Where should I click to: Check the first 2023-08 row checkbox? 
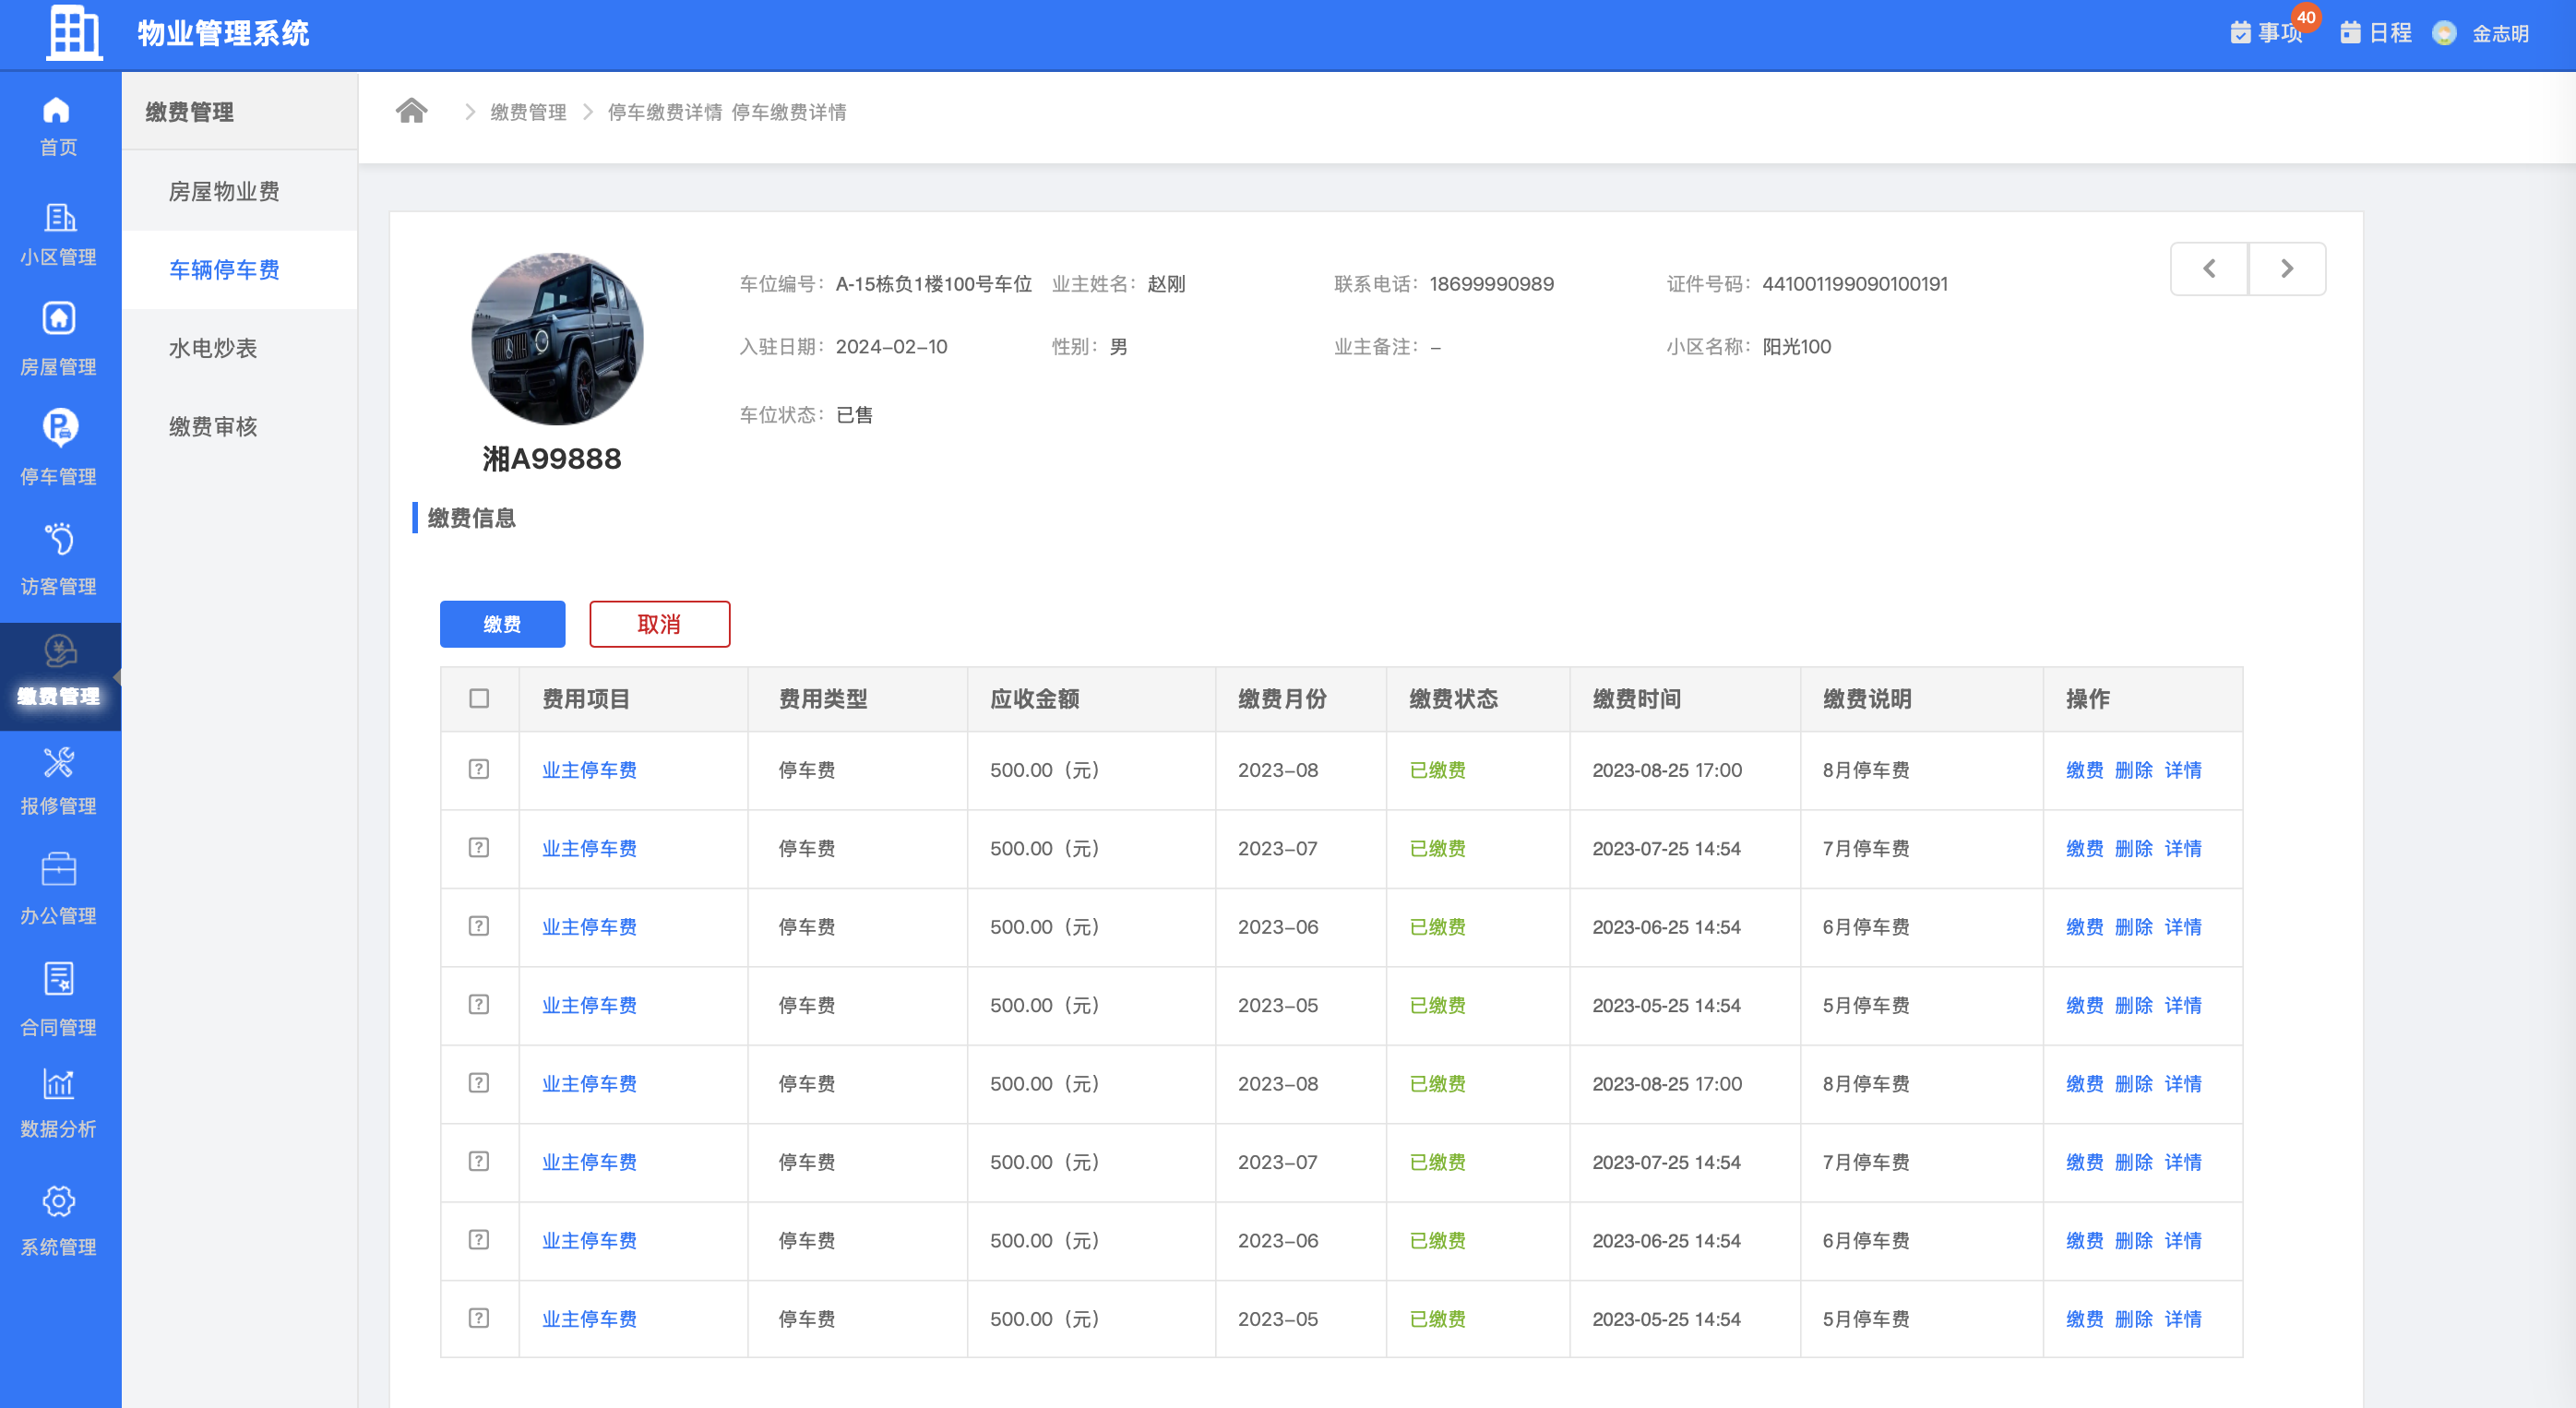tap(479, 769)
